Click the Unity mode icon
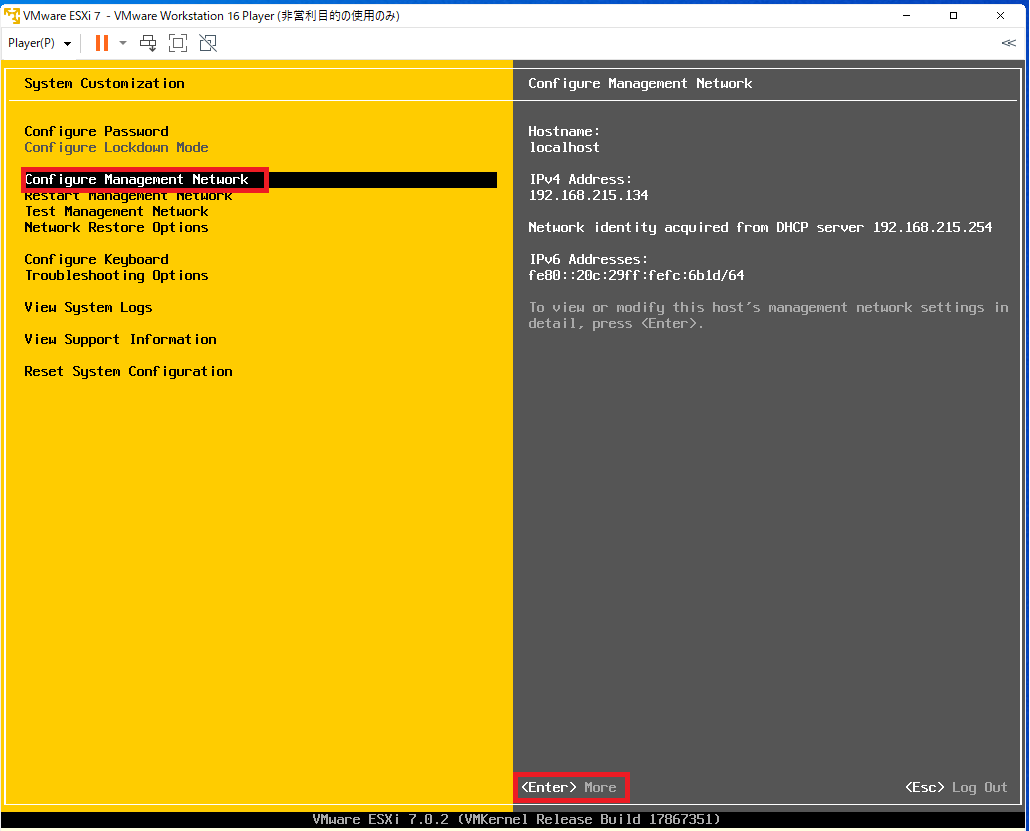 208,43
